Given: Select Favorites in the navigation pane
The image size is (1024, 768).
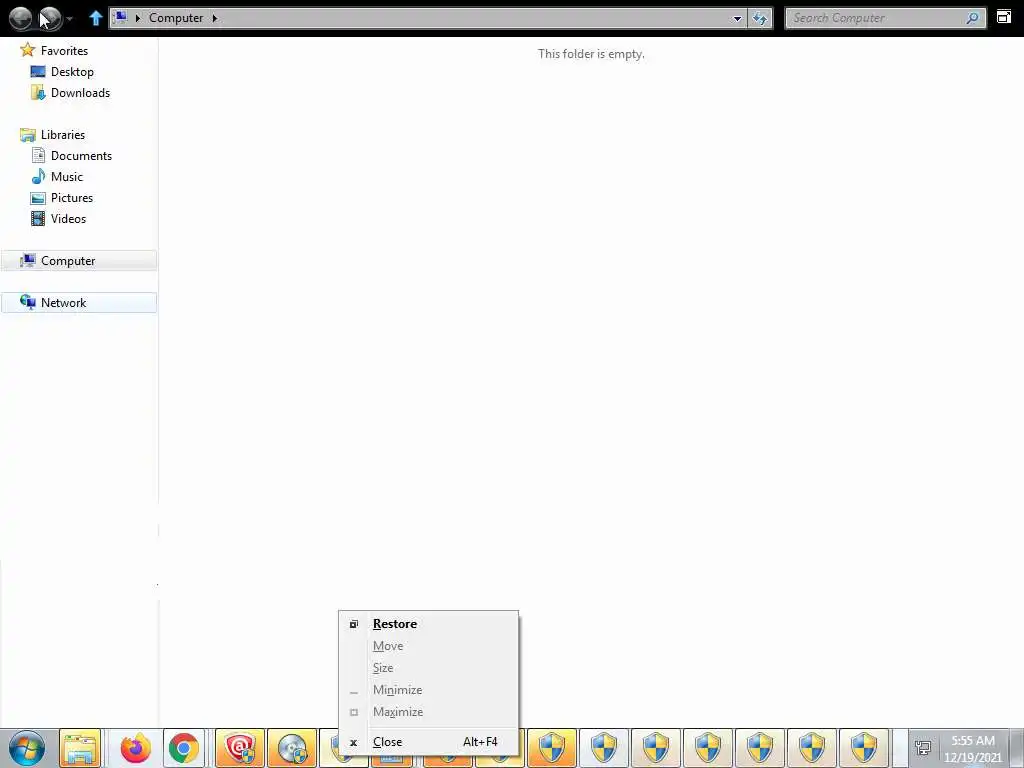Looking at the screenshot, I should (64, 50).
